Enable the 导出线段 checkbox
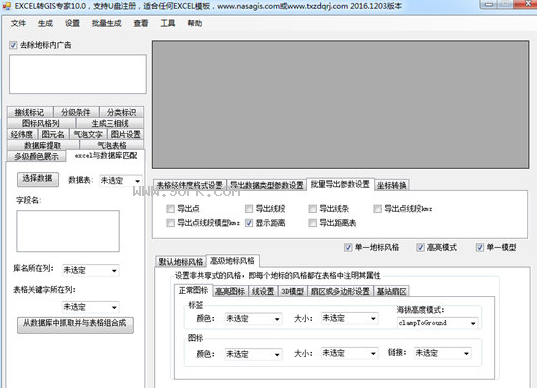 249,209
